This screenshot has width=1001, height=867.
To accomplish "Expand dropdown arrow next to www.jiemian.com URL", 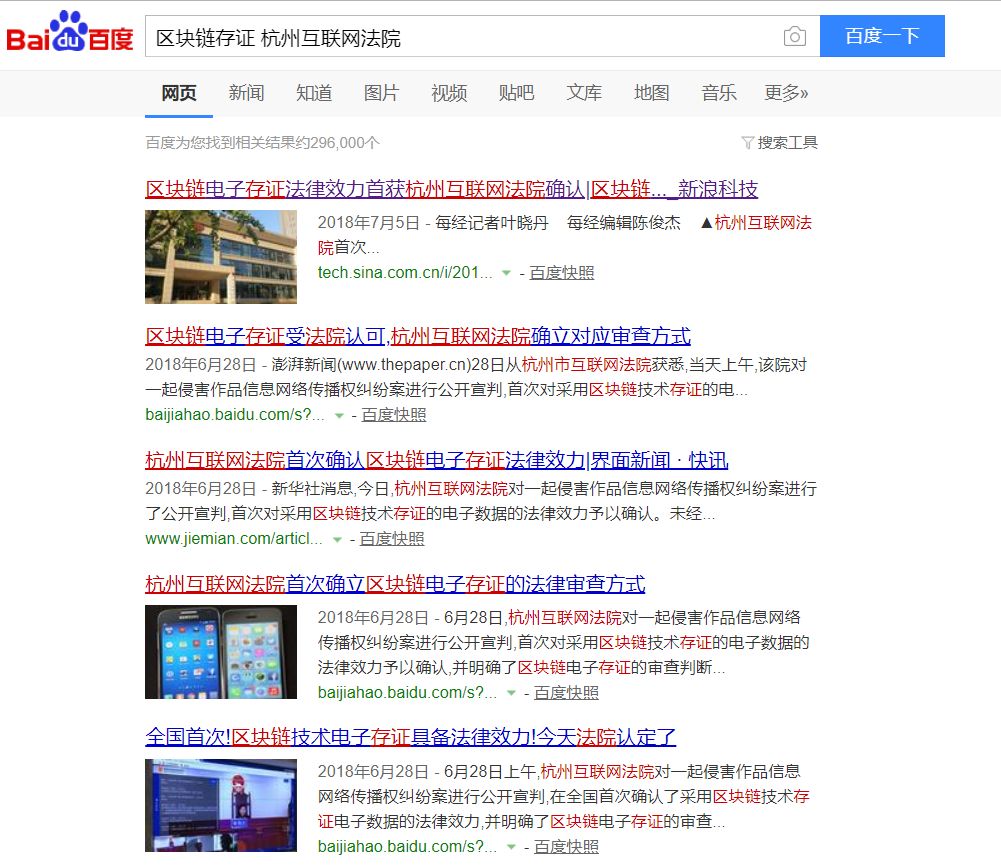I will tap(337, 539).
